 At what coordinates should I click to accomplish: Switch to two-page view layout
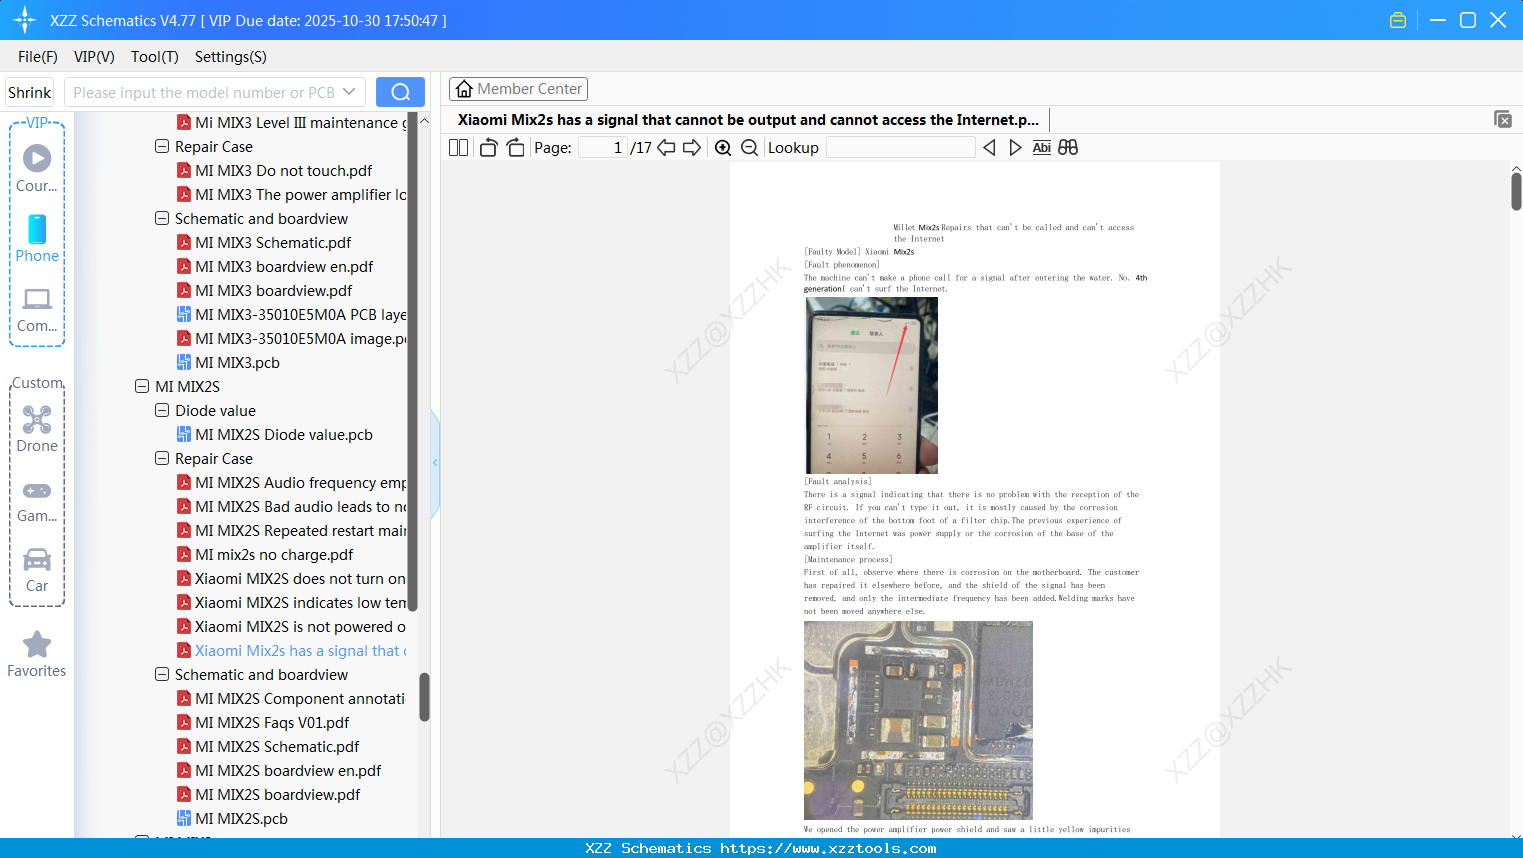(457, 147)
